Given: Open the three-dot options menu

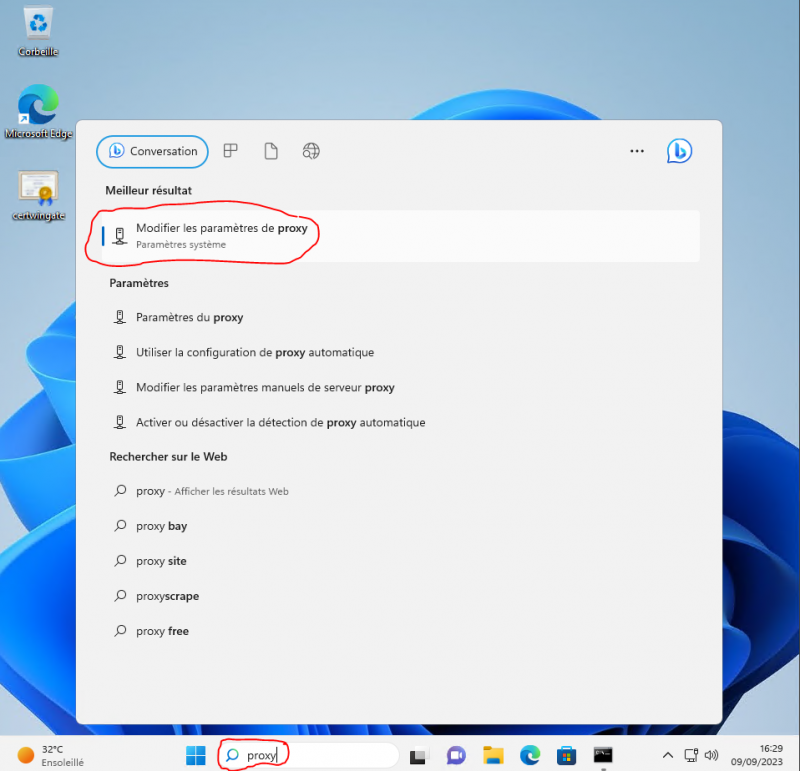Looking at the screenshot, I should point(637,151).
